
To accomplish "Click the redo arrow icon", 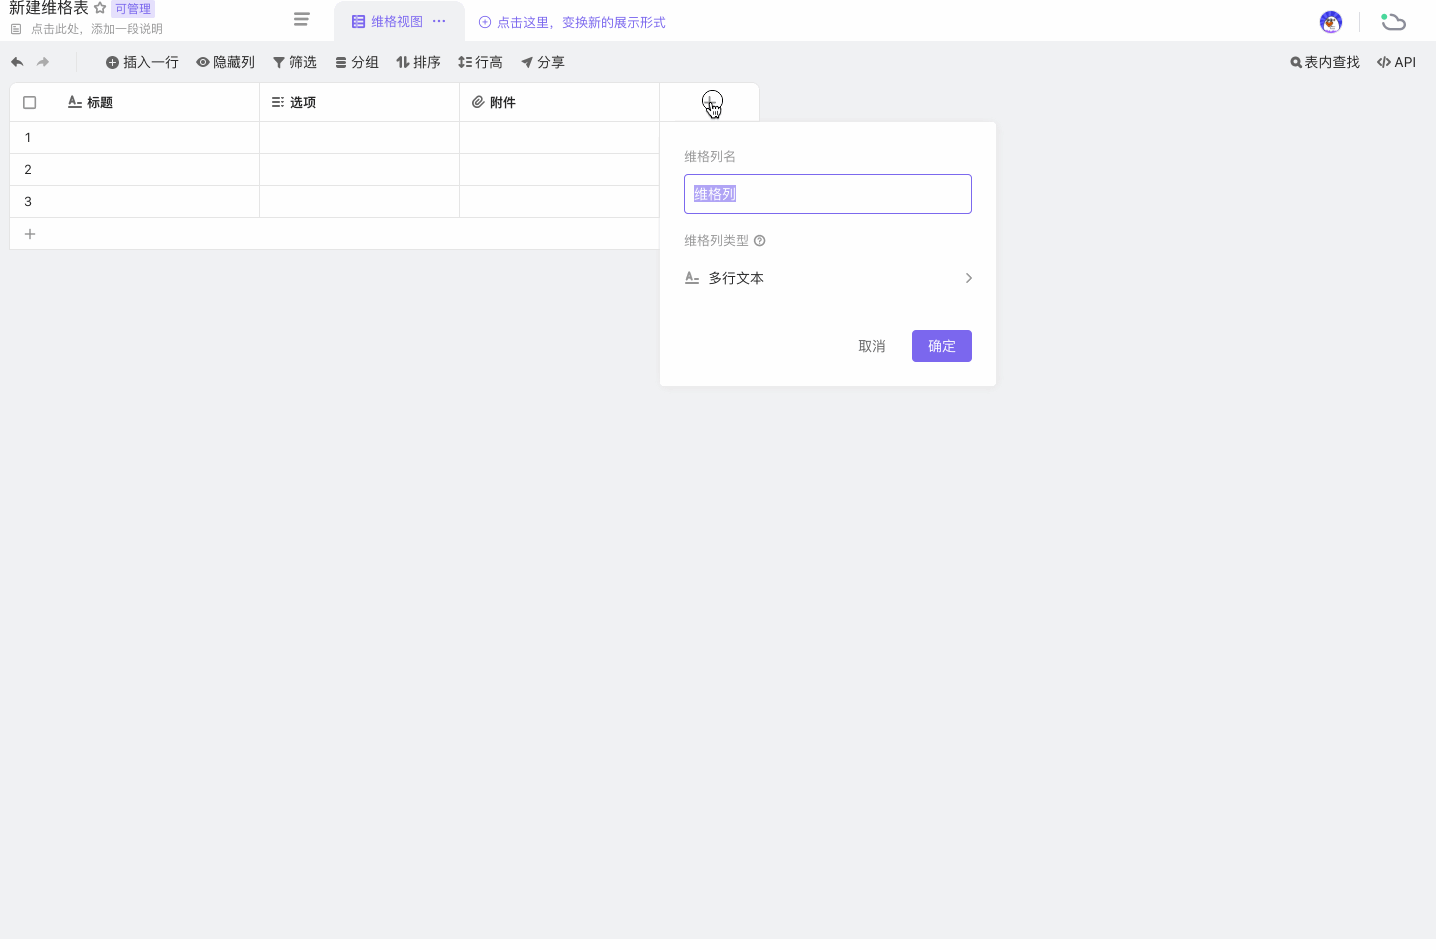I will [43, 62].
